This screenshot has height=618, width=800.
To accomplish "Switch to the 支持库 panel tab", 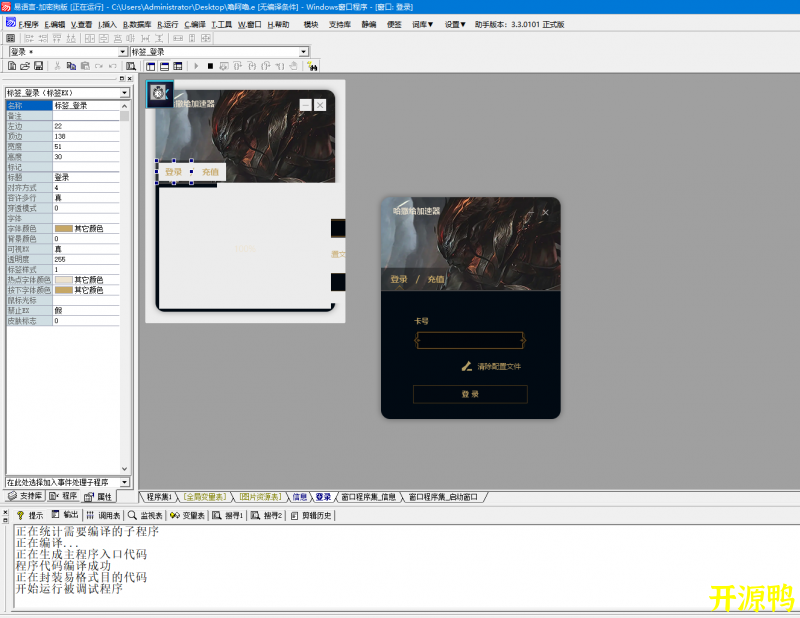I will click(26, 496).
